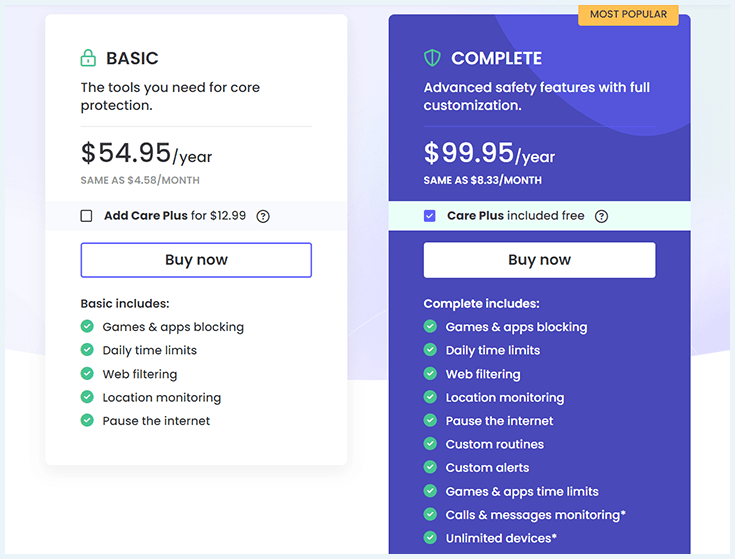Click the green lock icon beside BASIC

88,58
